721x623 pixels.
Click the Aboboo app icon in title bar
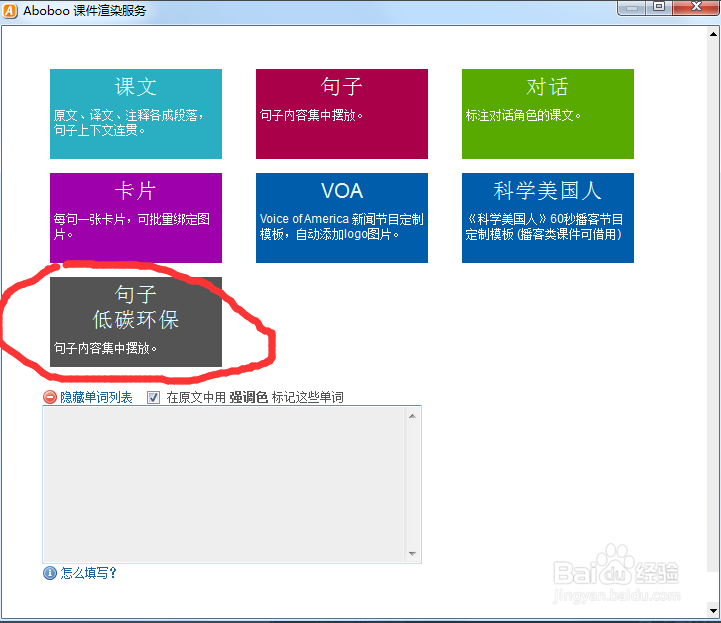(9, 10)
